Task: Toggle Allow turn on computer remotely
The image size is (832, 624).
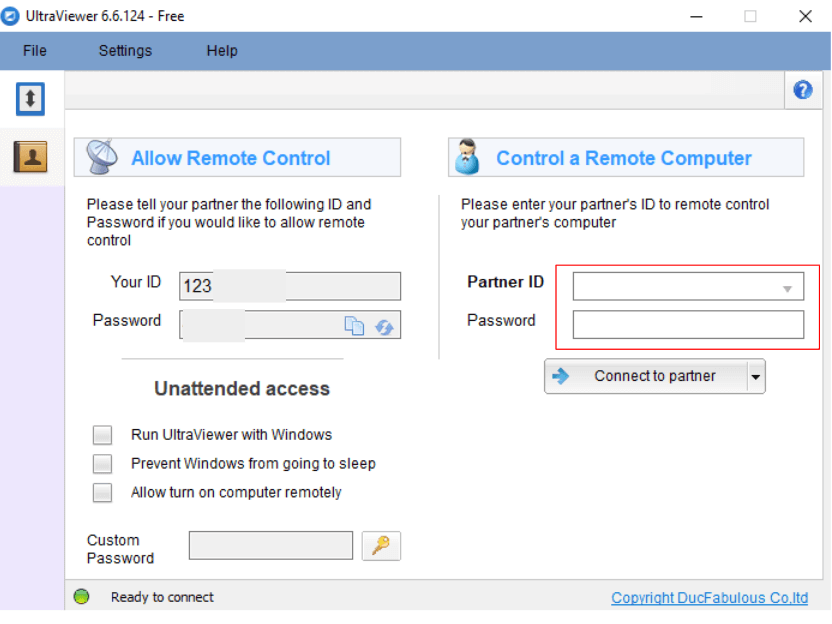Action: [x=102, y=493]
